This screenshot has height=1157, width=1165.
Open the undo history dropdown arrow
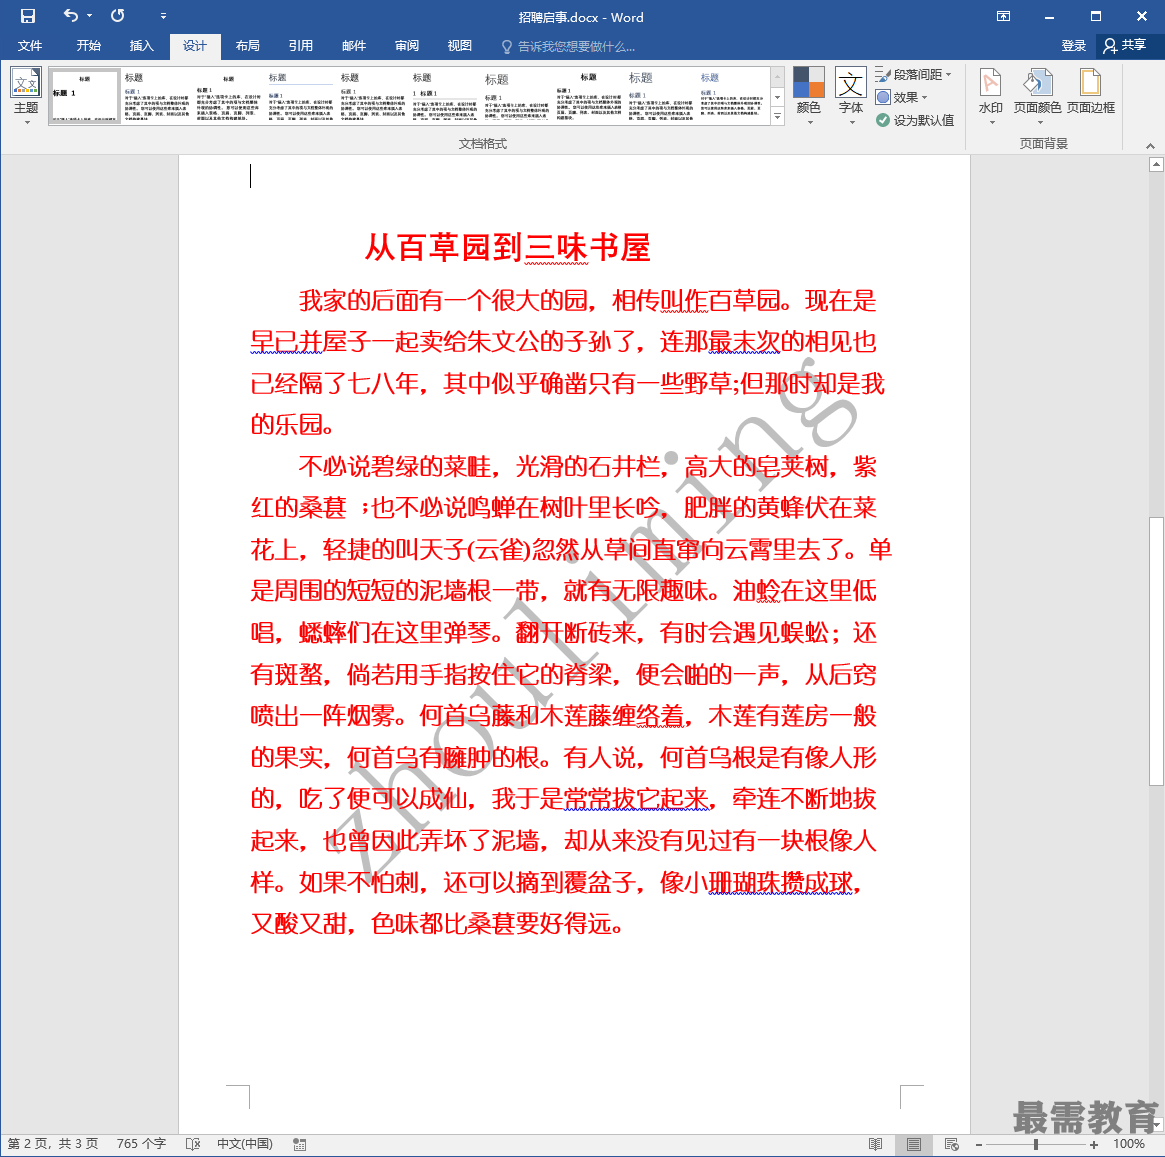[x=89, y=16]
